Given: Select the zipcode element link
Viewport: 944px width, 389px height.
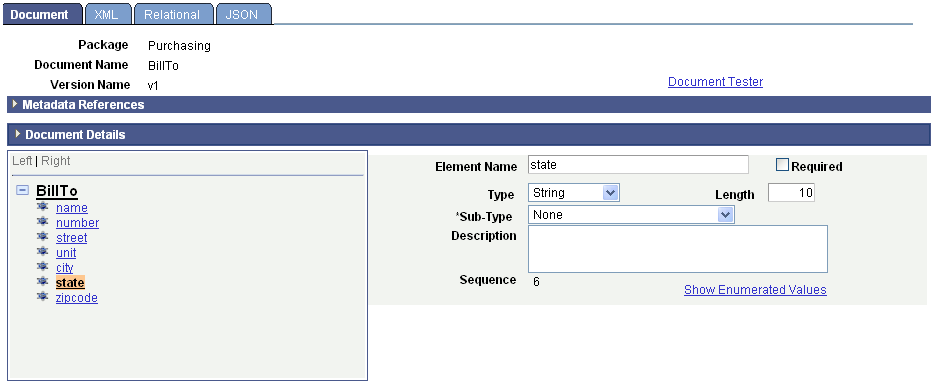Looking at the screenshot, I should coord(76,297).
